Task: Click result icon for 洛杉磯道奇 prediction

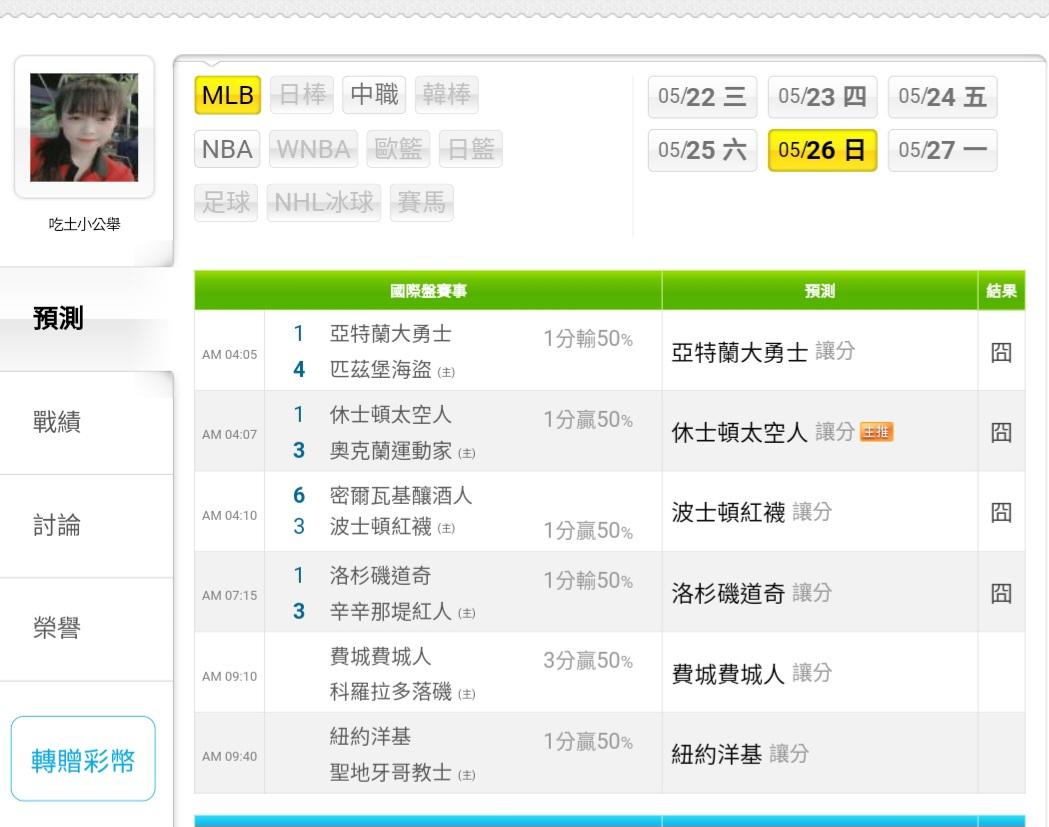Action: (1001, 593)
